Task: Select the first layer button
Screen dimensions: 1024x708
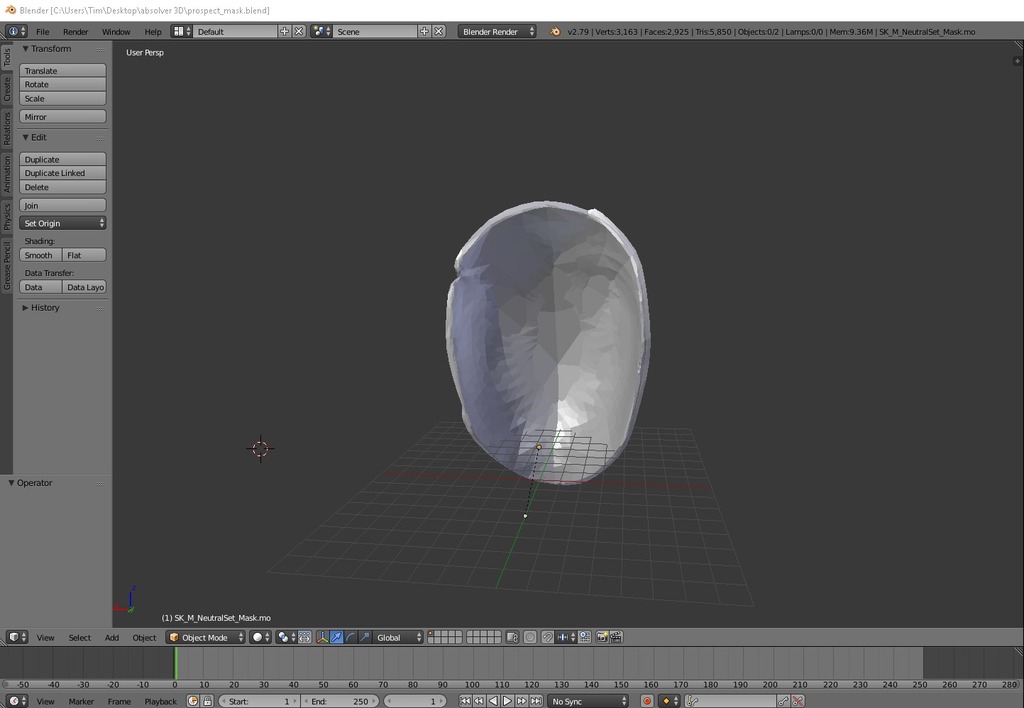Action: click(432, 634)
